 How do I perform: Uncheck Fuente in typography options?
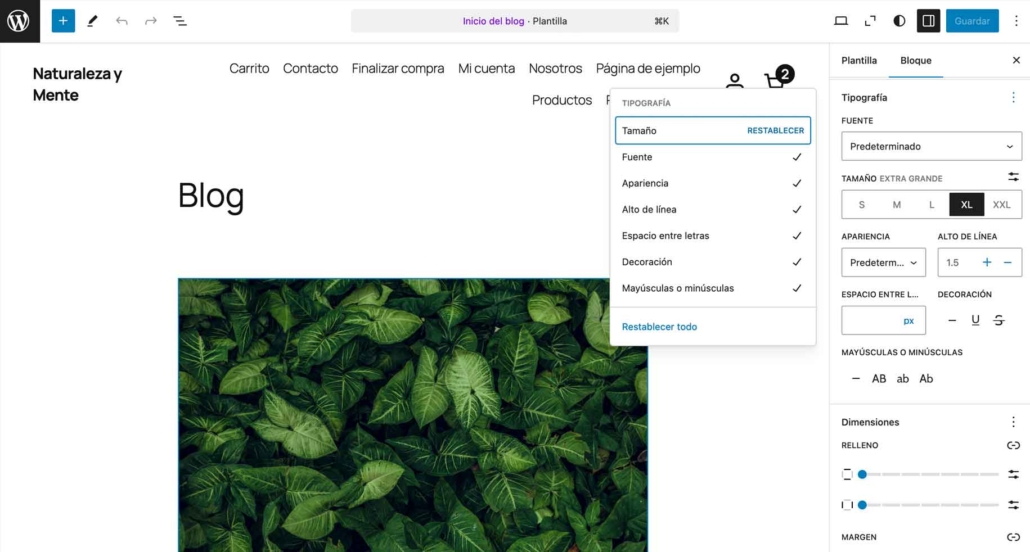[712, 157]
